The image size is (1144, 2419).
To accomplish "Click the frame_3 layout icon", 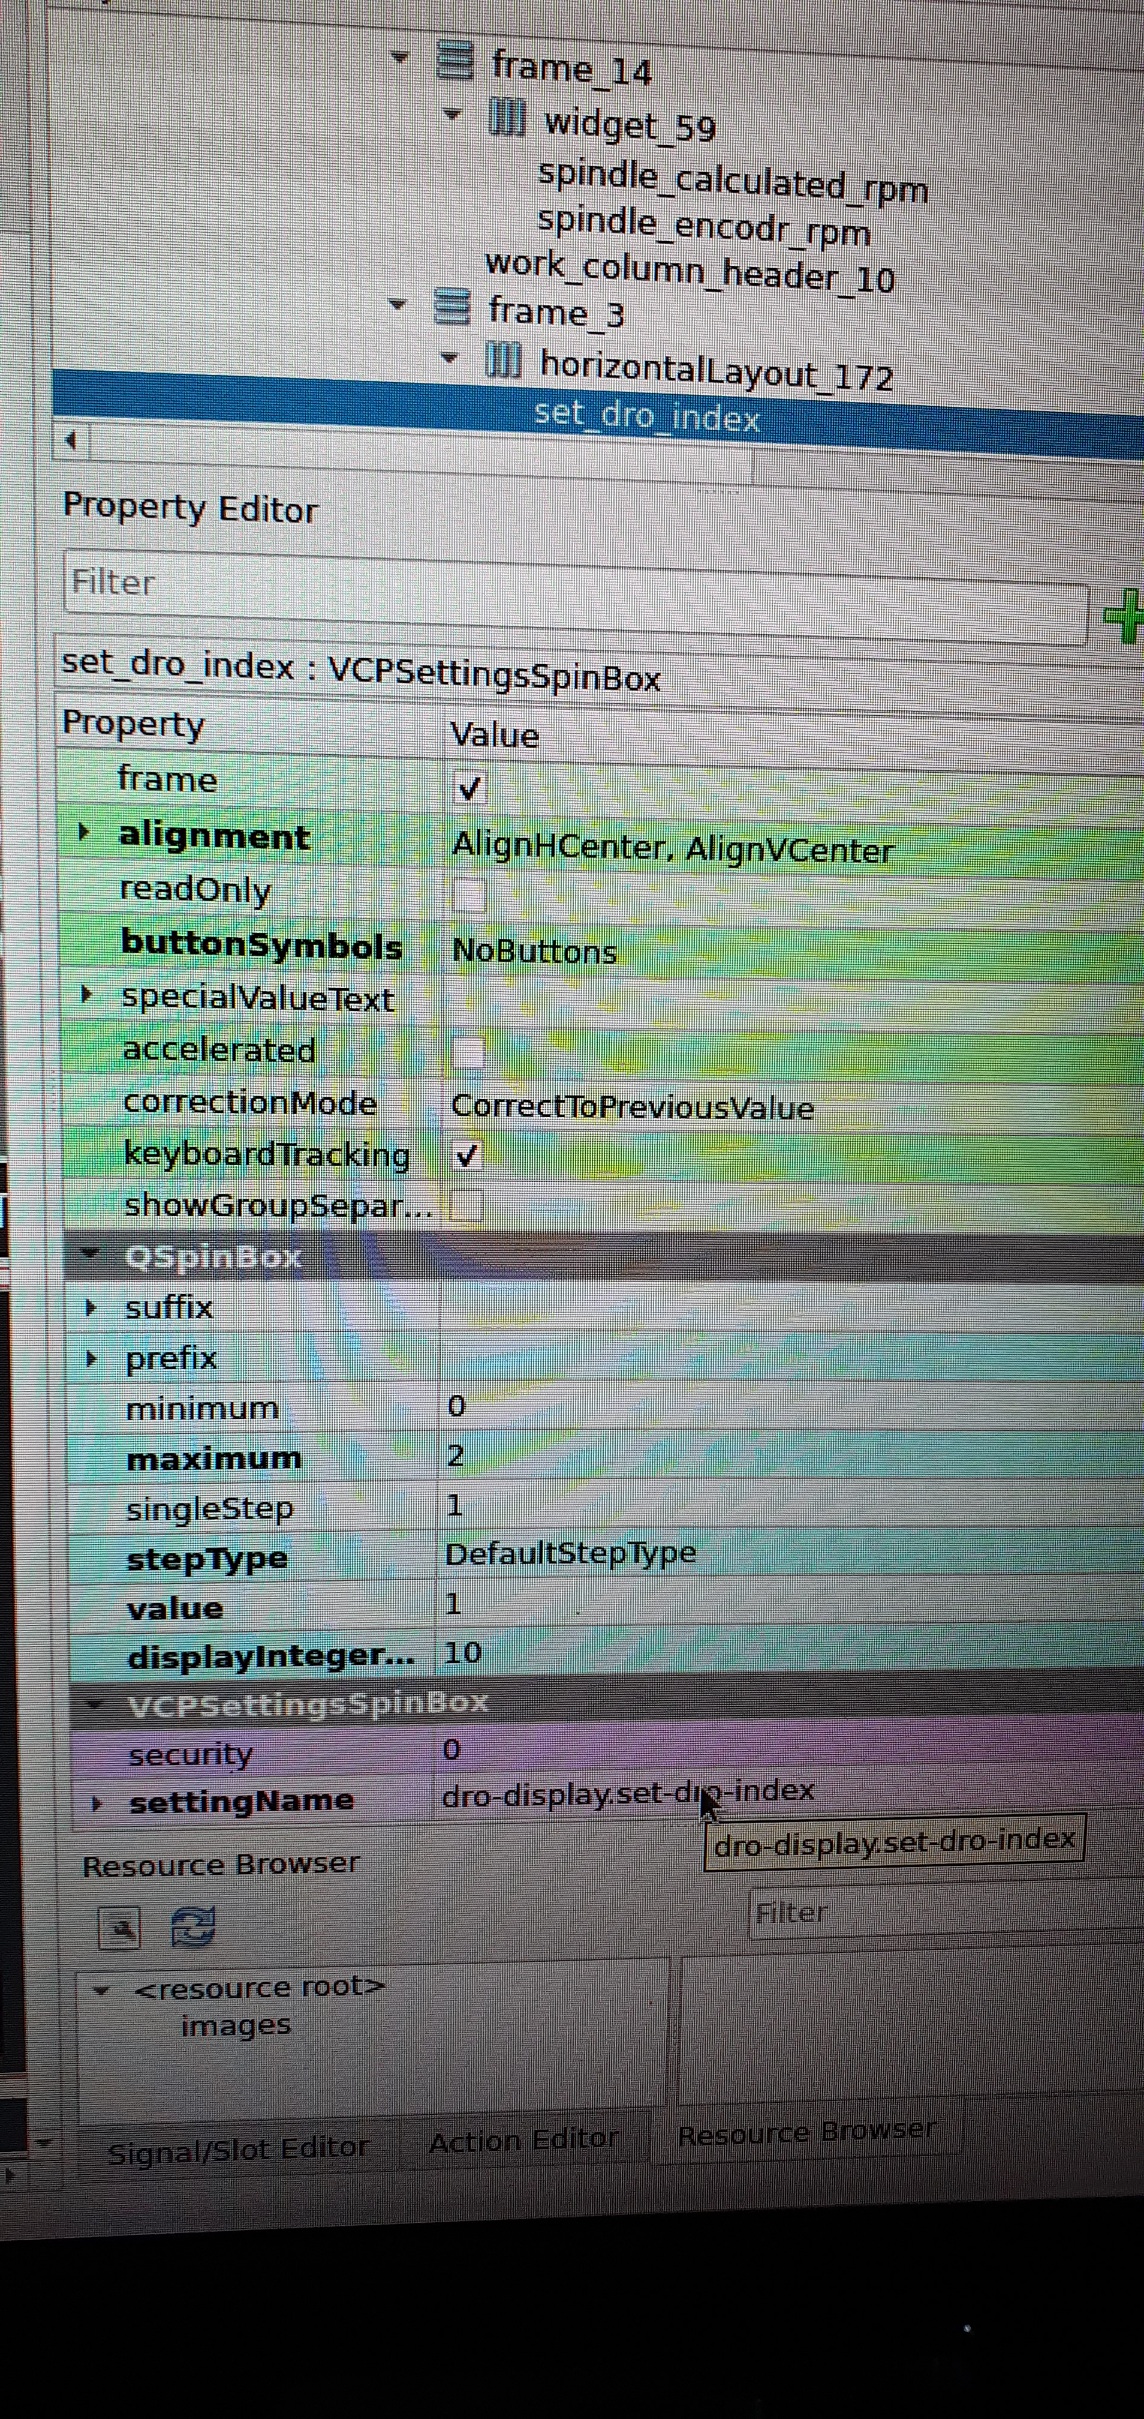I will point(452,306).
